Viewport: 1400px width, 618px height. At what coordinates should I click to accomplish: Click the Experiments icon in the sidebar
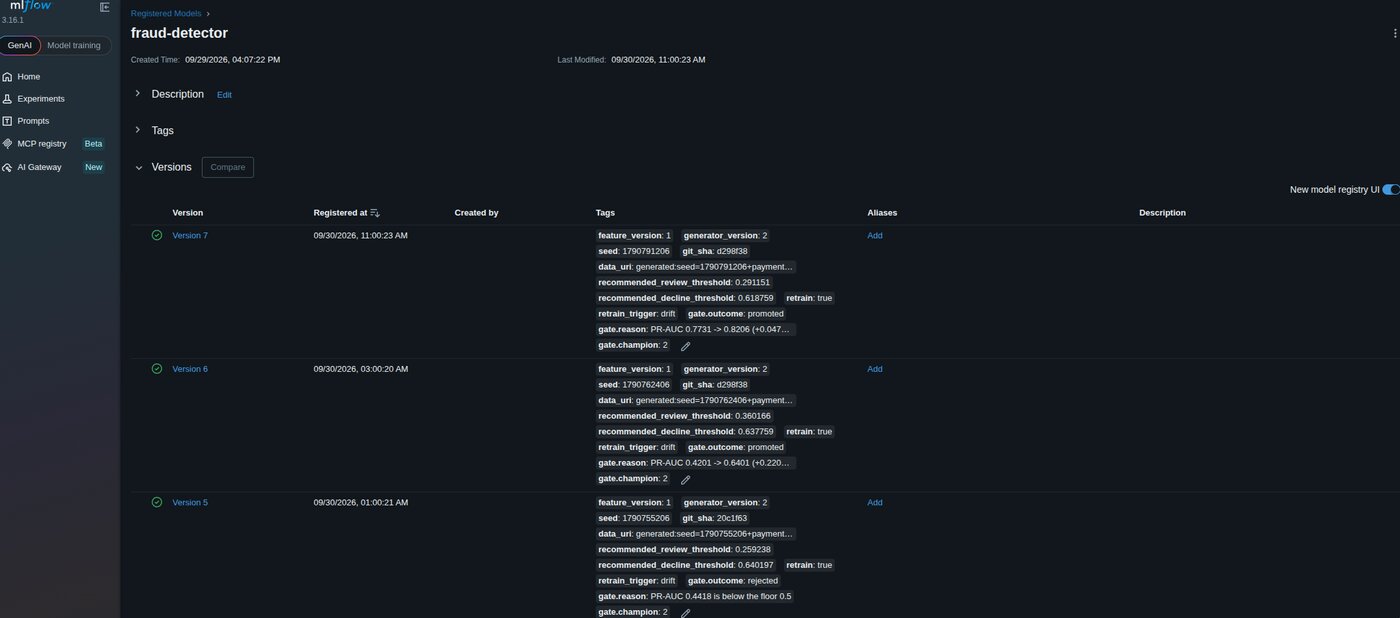coord(7,99)
